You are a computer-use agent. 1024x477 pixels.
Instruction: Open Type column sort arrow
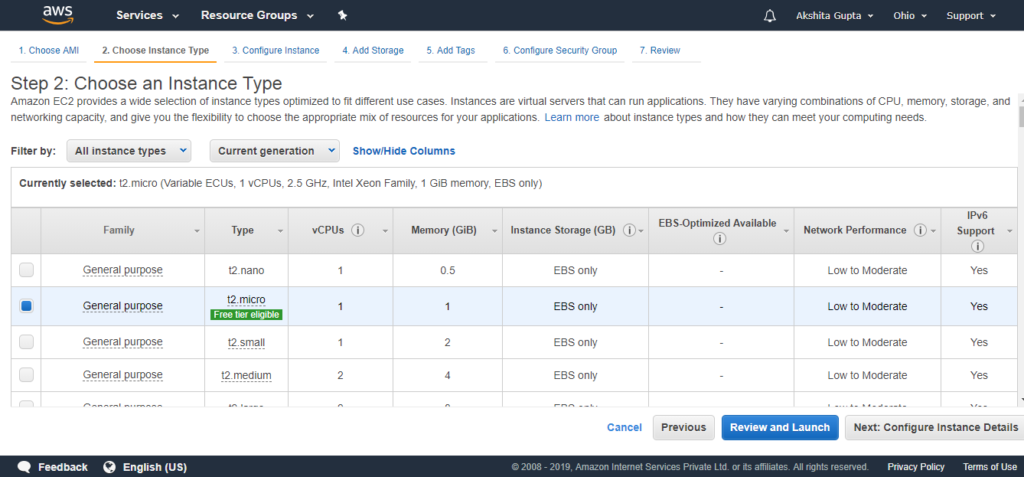[281, 231]
